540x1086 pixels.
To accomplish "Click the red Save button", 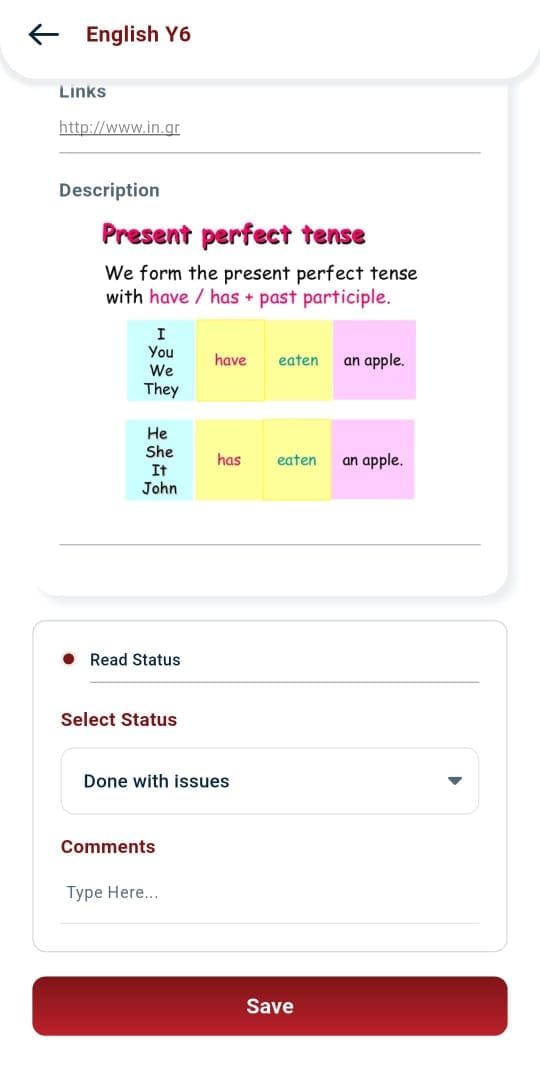I will (270, 1006).
